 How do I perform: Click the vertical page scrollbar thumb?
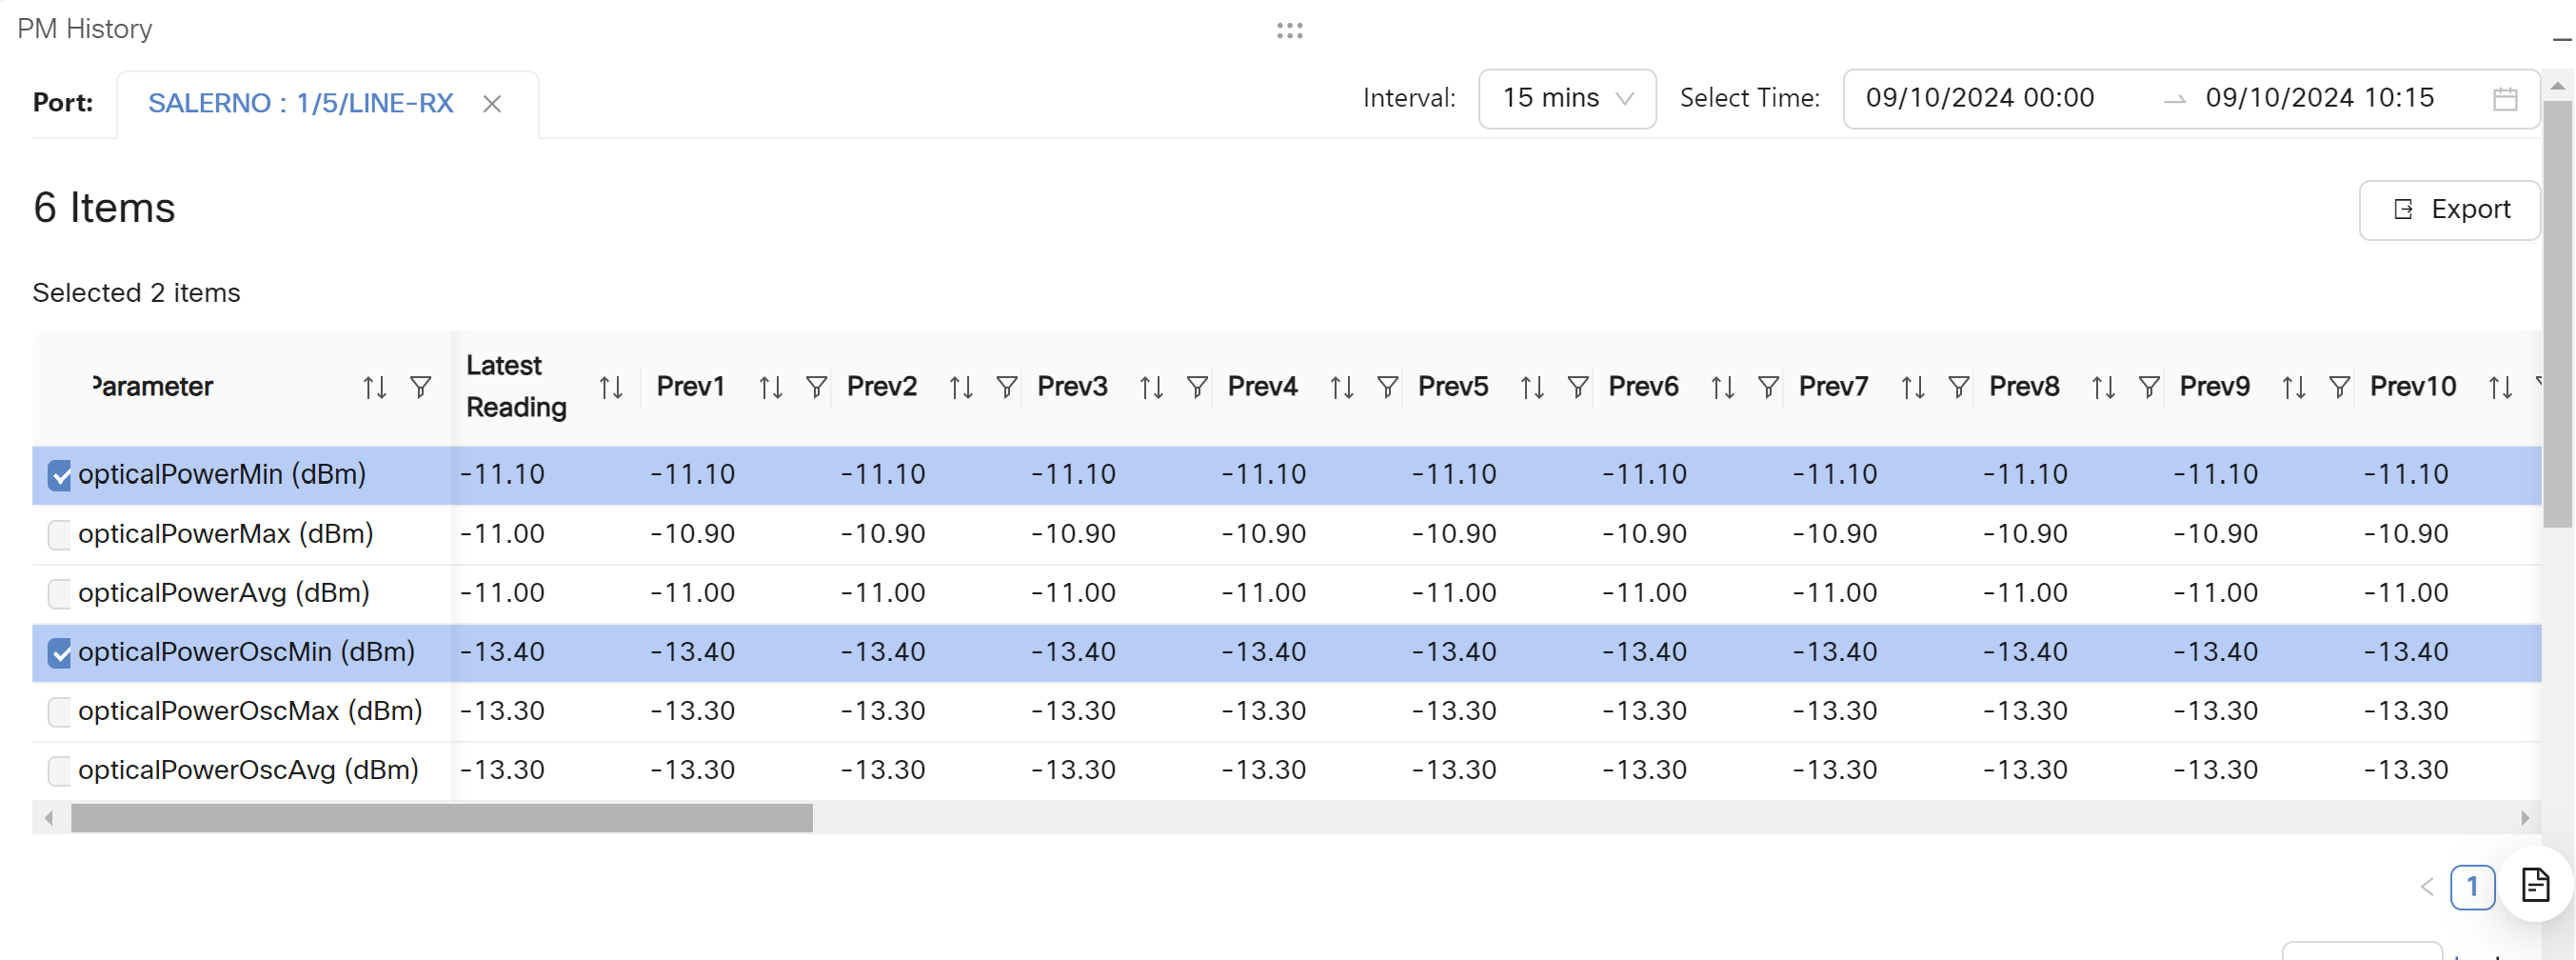pos(2558,313)
